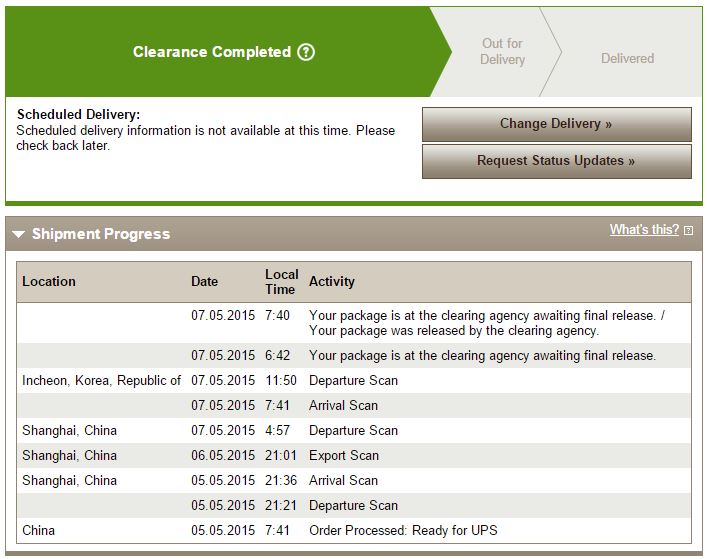Select the Order Processed: Ready for UPS row
Viewport: 707px width, 559px height.
(354, 530)
